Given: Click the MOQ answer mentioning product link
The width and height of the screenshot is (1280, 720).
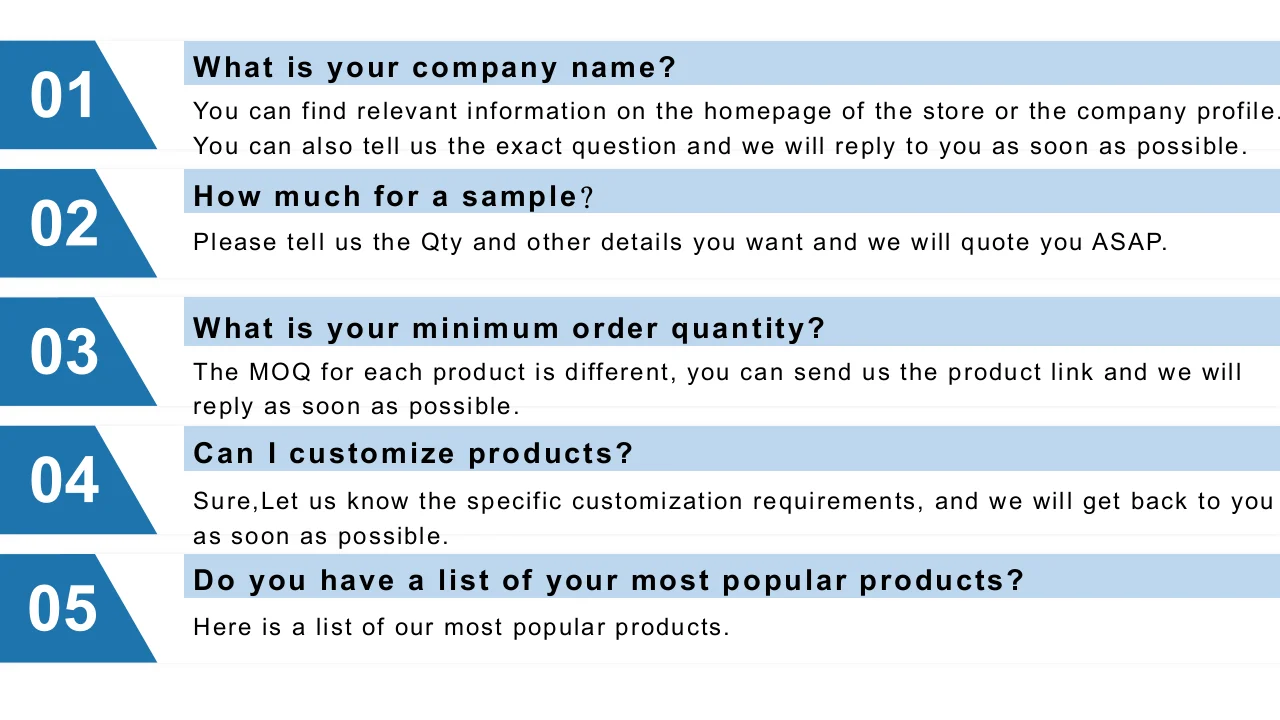Looking at the screenshot, I should [x=717, y=372].
